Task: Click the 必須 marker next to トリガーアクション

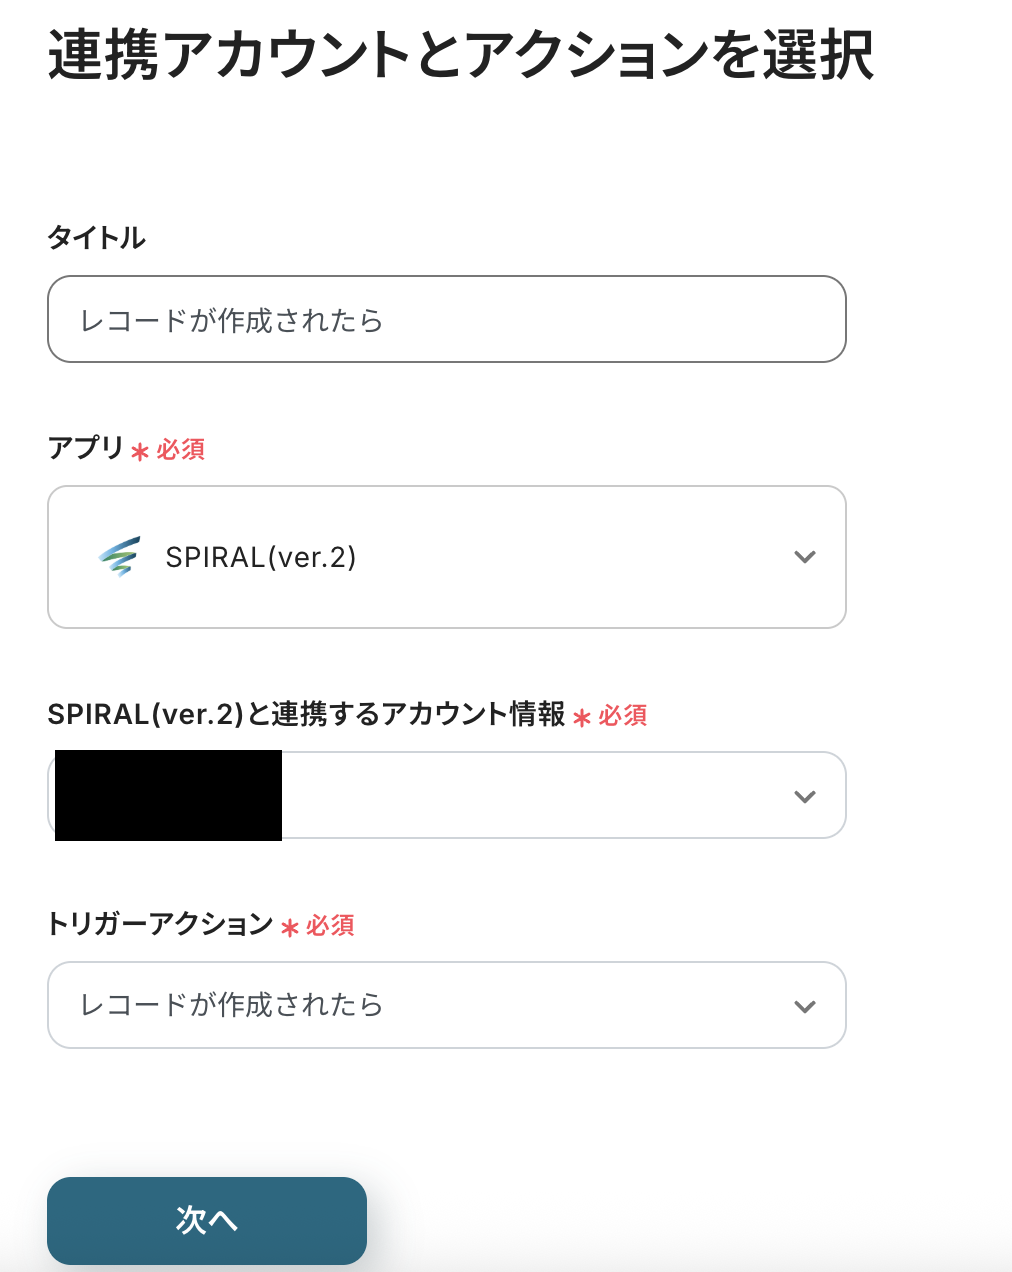Action: point(330,926)
